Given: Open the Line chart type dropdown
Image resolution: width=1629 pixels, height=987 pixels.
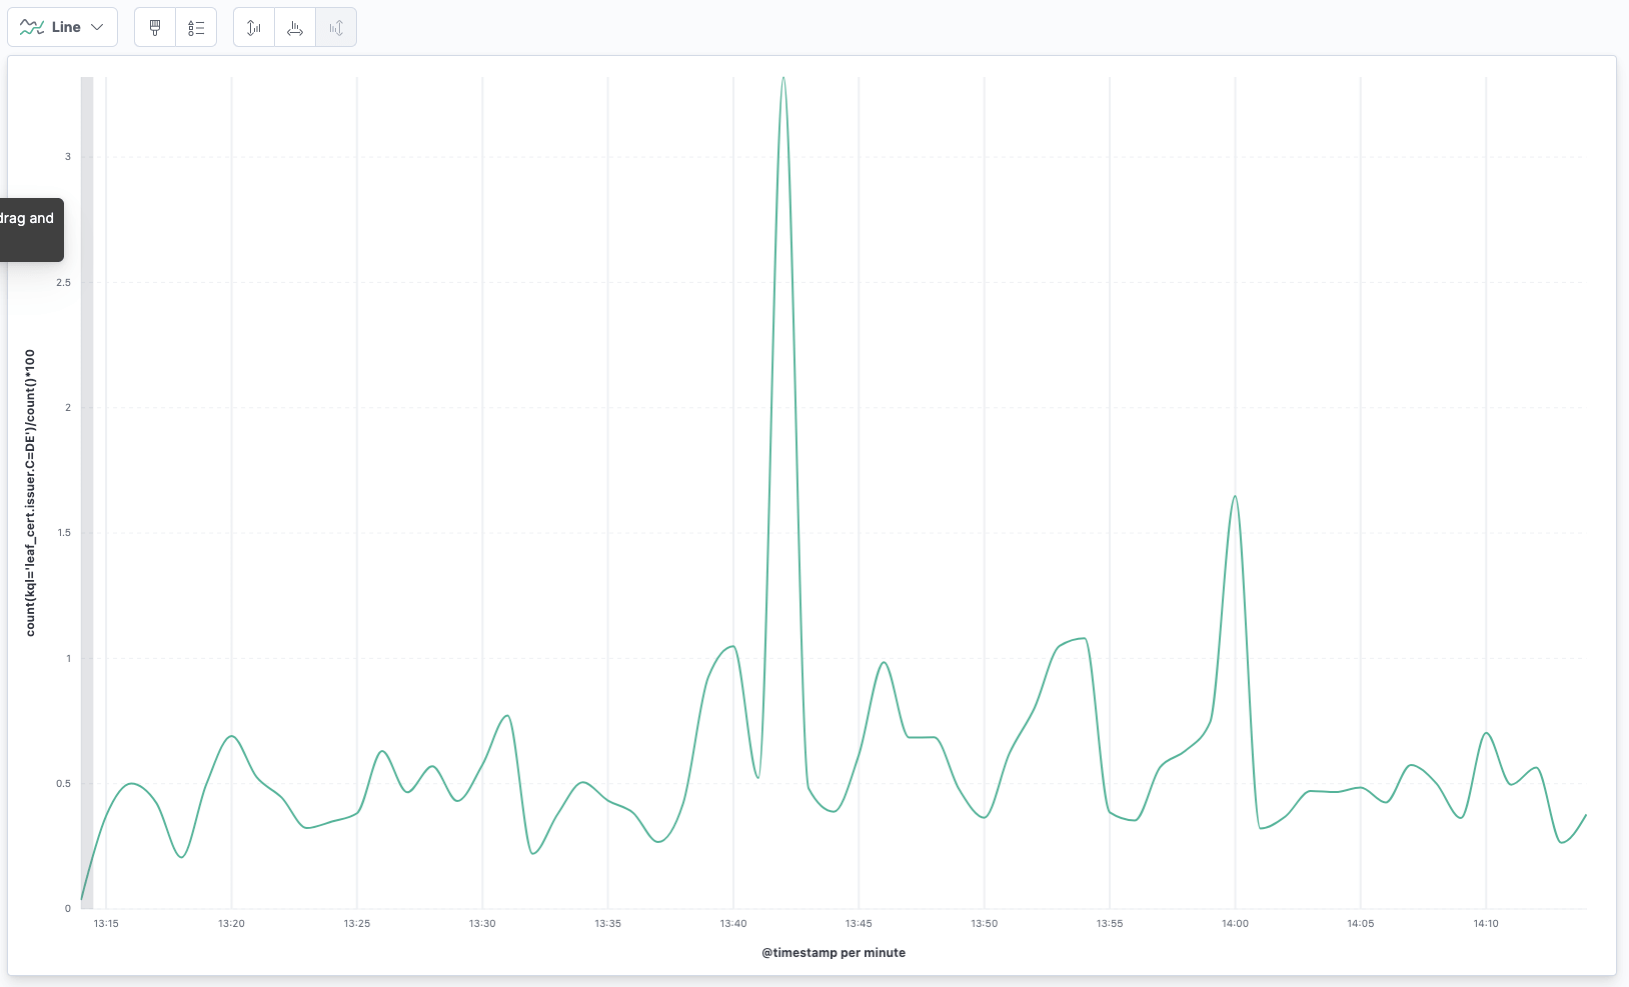Looking at the screenshot, I should 62,27.
